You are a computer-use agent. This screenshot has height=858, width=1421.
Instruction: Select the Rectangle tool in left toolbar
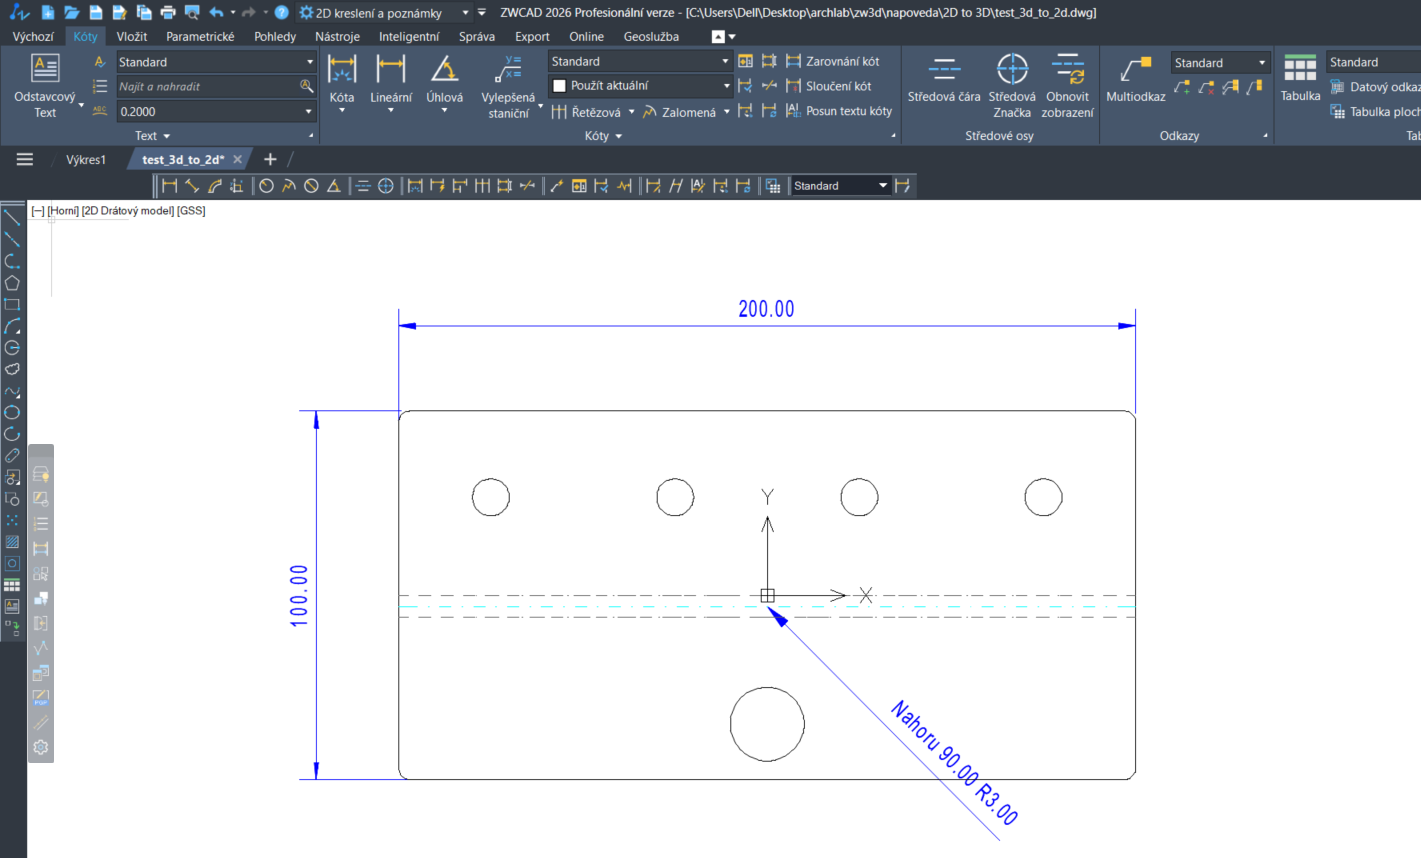(12, 304)
